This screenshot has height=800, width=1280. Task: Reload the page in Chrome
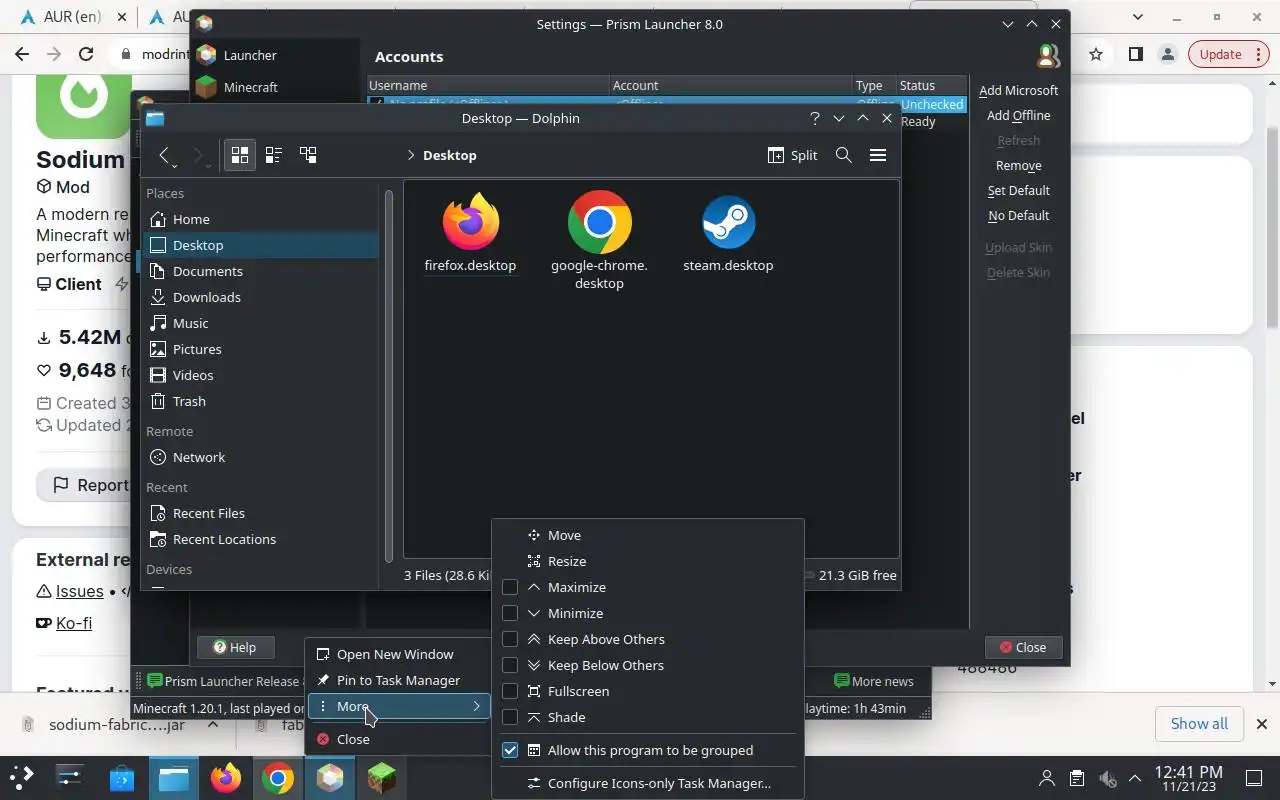pos(86,54)
